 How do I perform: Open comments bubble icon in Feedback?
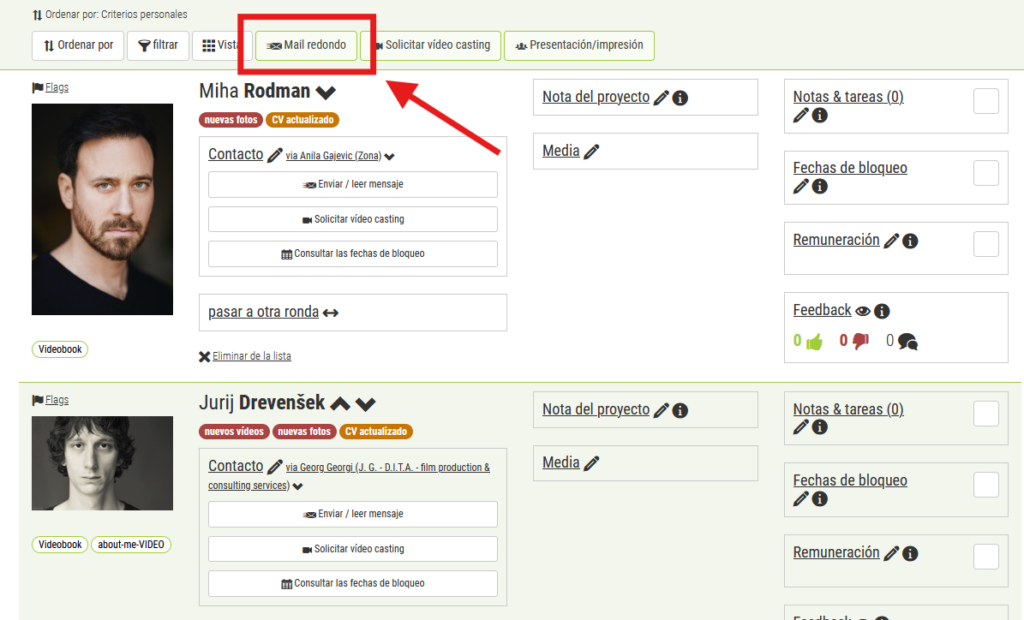click(x=907, y=342)
